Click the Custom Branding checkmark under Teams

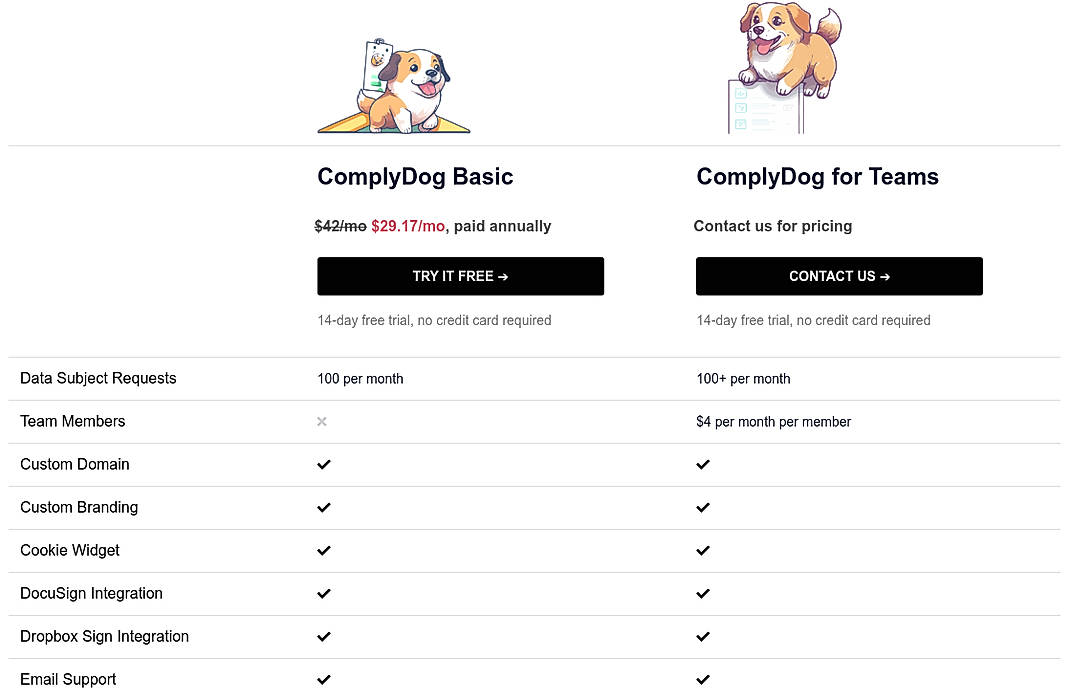pos(703,507)
